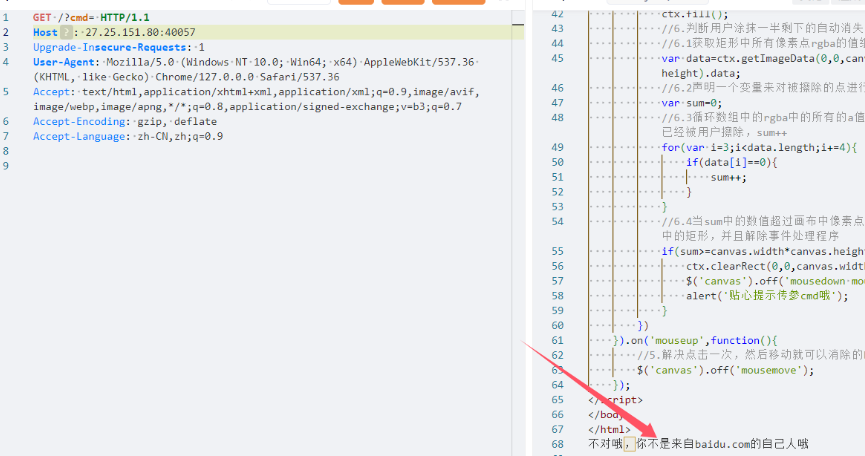
Task: Click the "User-Agent" header name
Action: 64,62
